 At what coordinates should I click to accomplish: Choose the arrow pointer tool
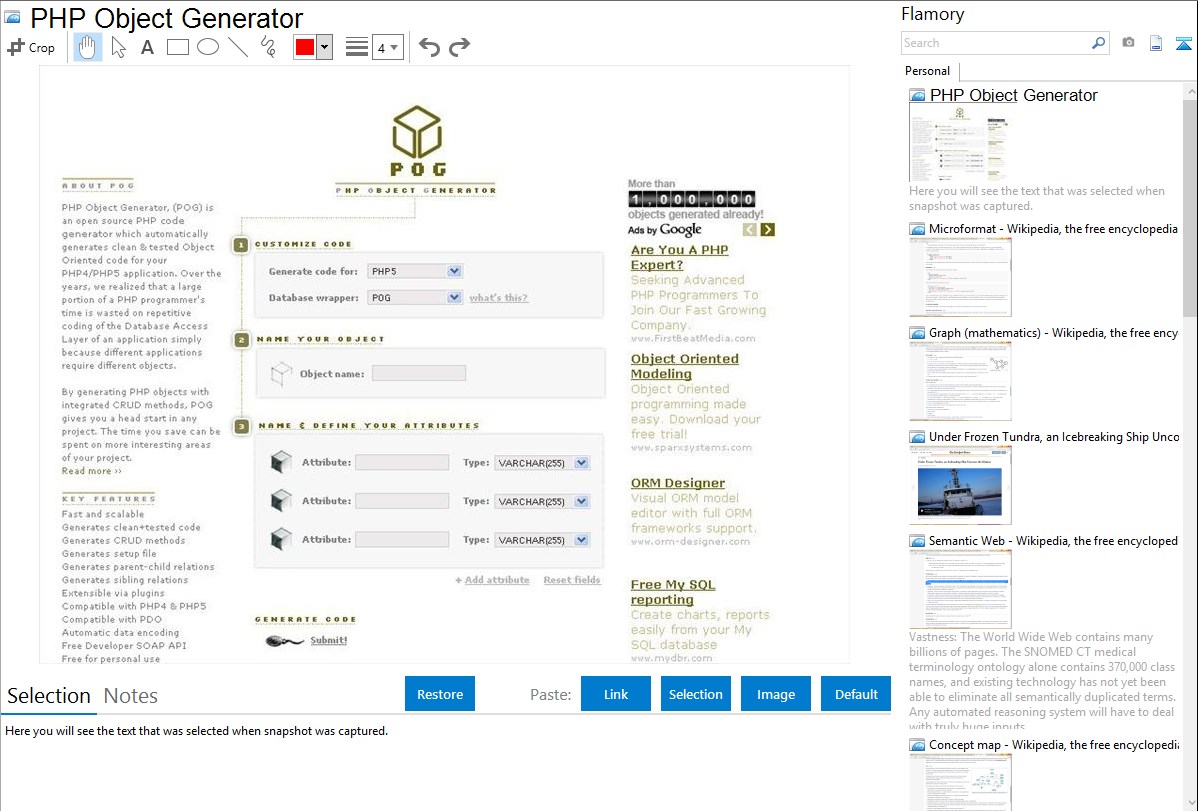[118, 47]
